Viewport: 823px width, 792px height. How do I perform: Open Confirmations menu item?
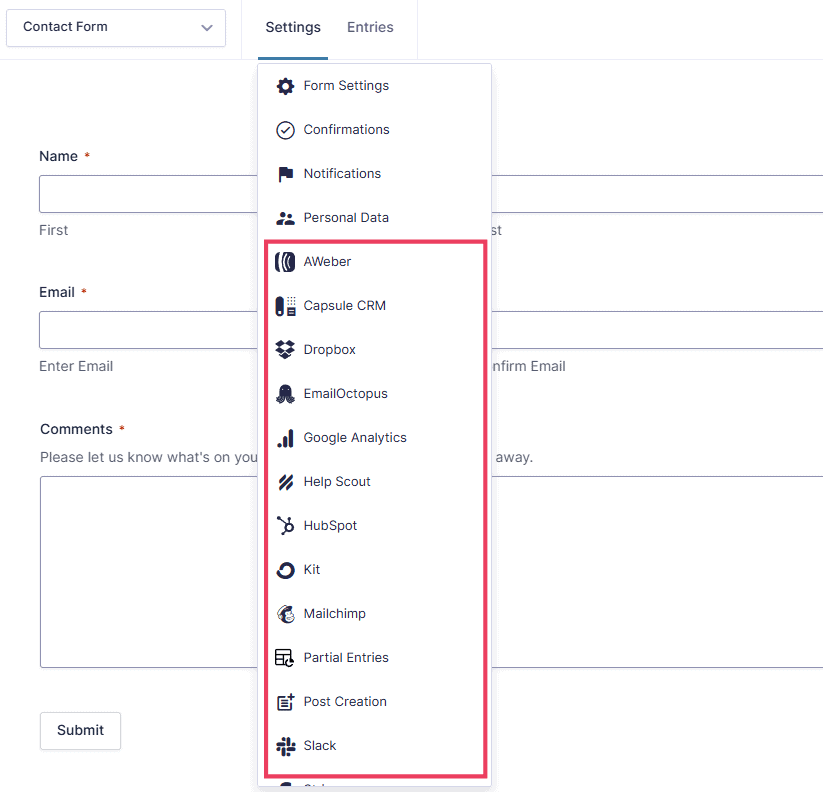coord(374,130)
